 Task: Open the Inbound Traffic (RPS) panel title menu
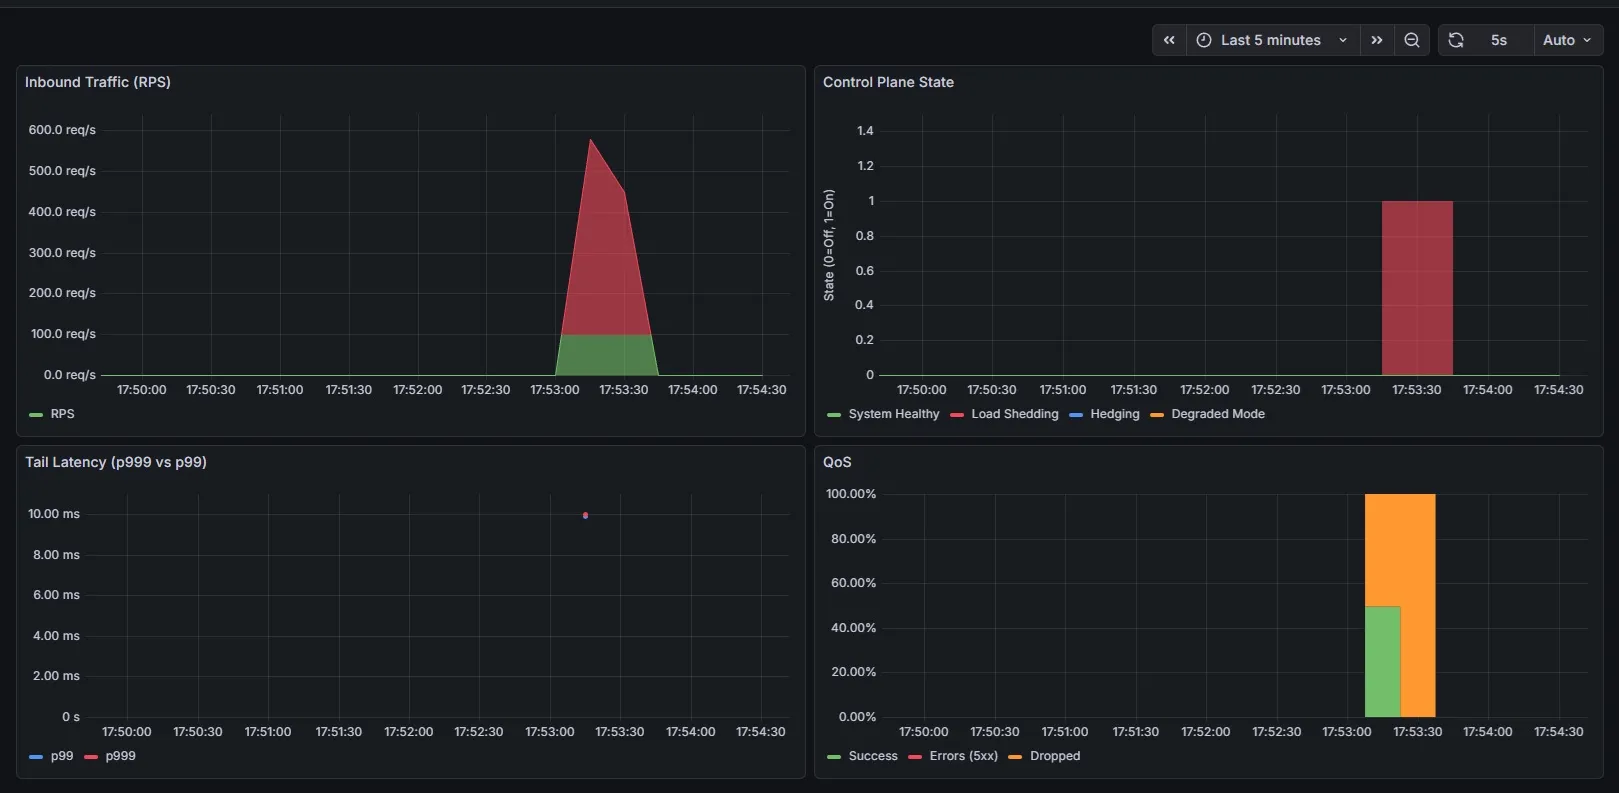tap(98, 82)
